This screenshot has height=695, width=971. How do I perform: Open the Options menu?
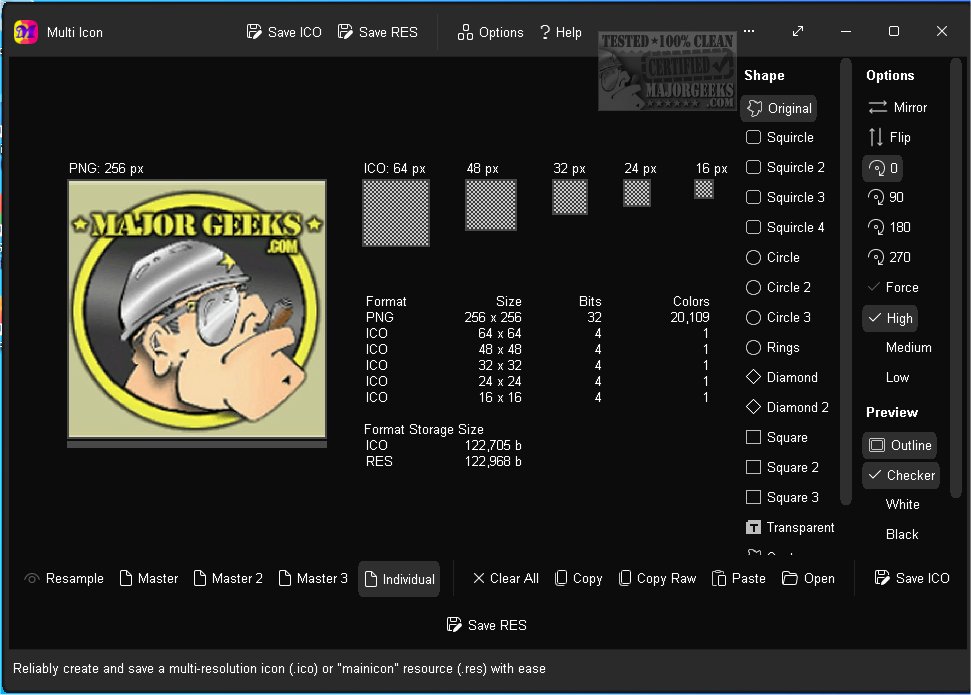[490, 31]
